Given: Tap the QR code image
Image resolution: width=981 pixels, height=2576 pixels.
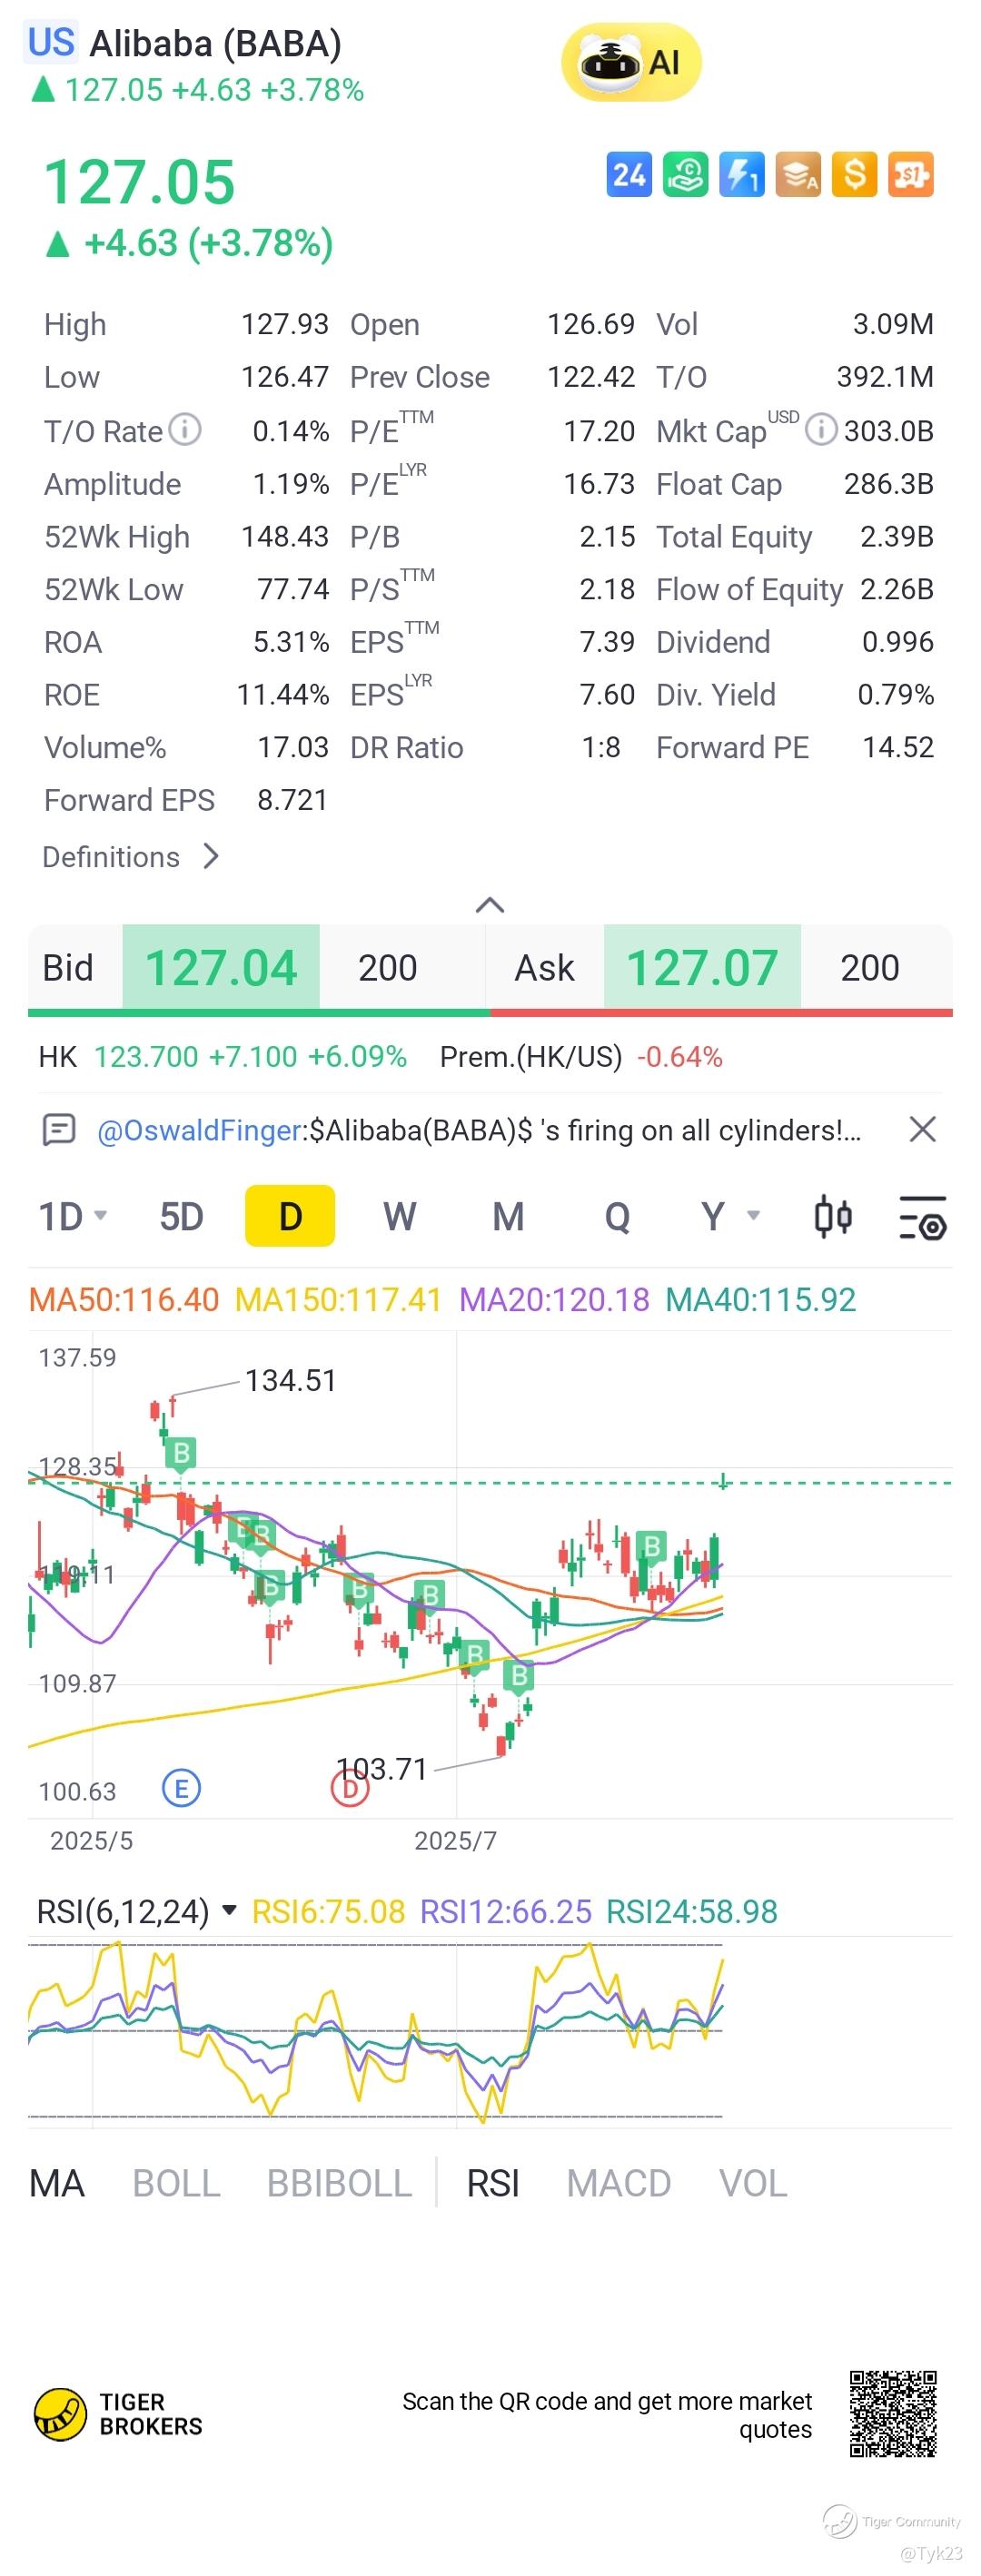Looking at the screenshot, I should tap(893, 2414).
